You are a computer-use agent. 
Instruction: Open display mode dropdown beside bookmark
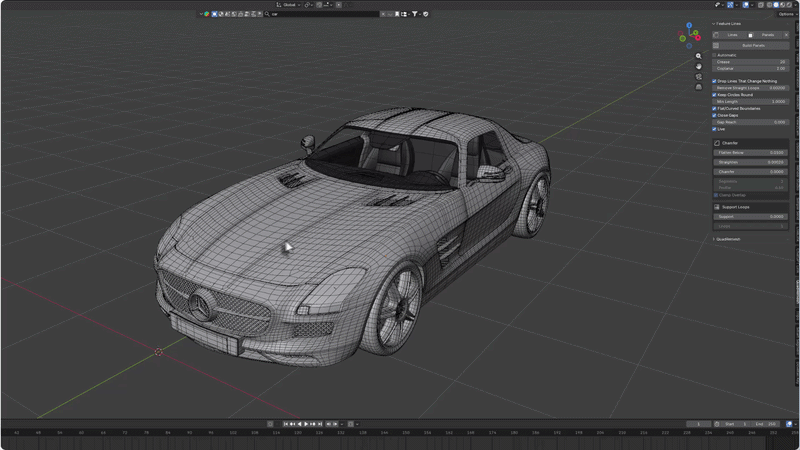[x=405, y=14]
